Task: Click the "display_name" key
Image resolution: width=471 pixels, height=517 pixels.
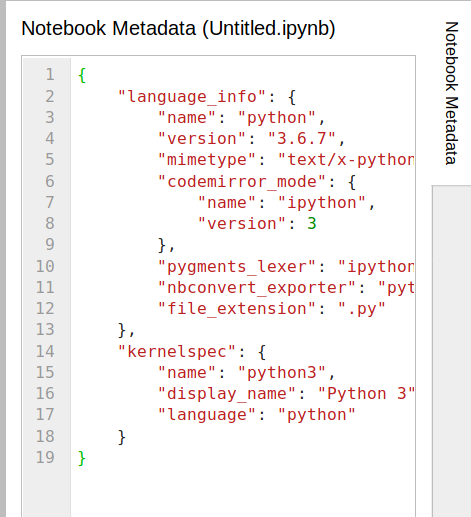Action: [x=227, y=394]
